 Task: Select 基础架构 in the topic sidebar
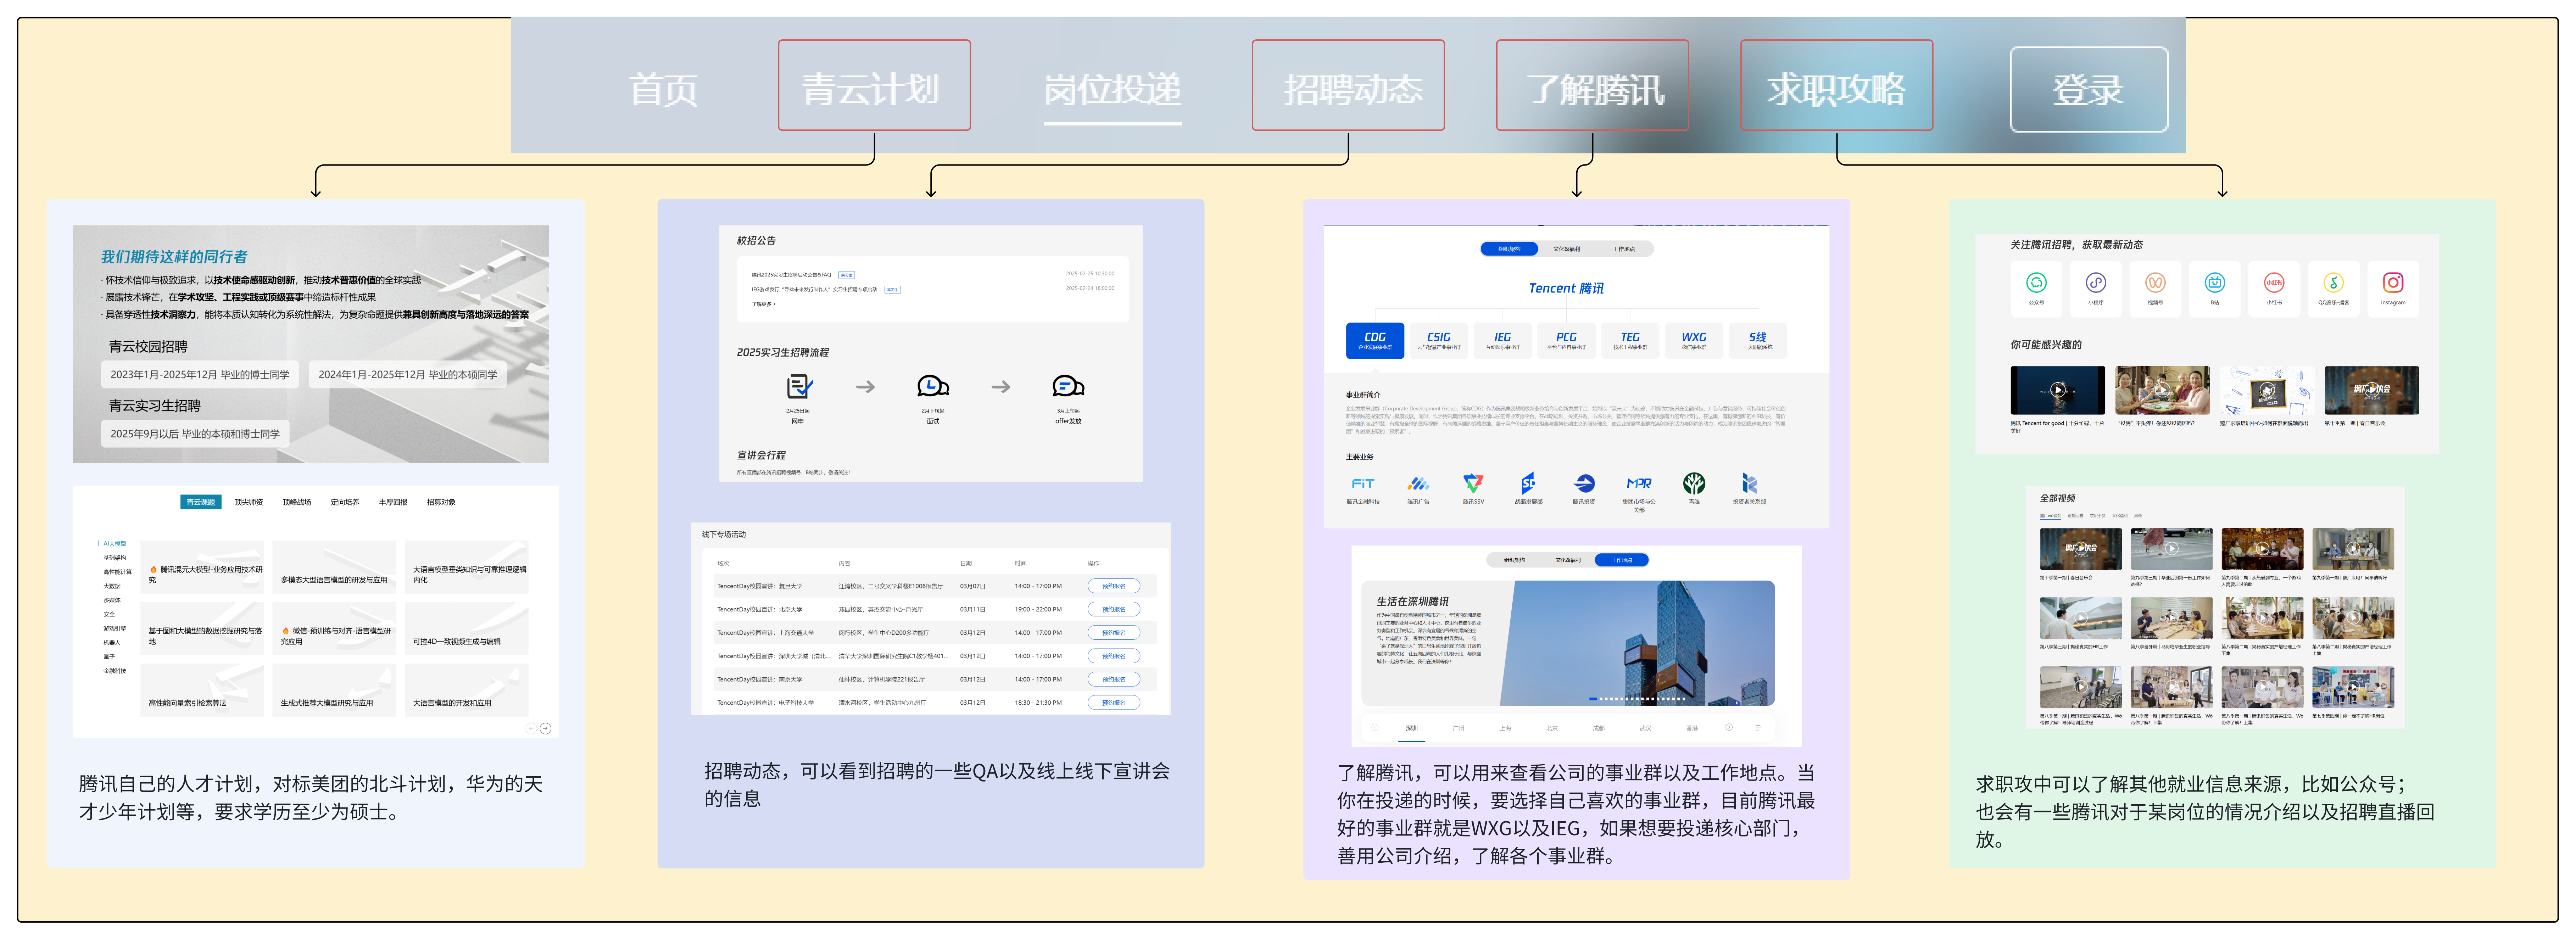pos(114,558)
